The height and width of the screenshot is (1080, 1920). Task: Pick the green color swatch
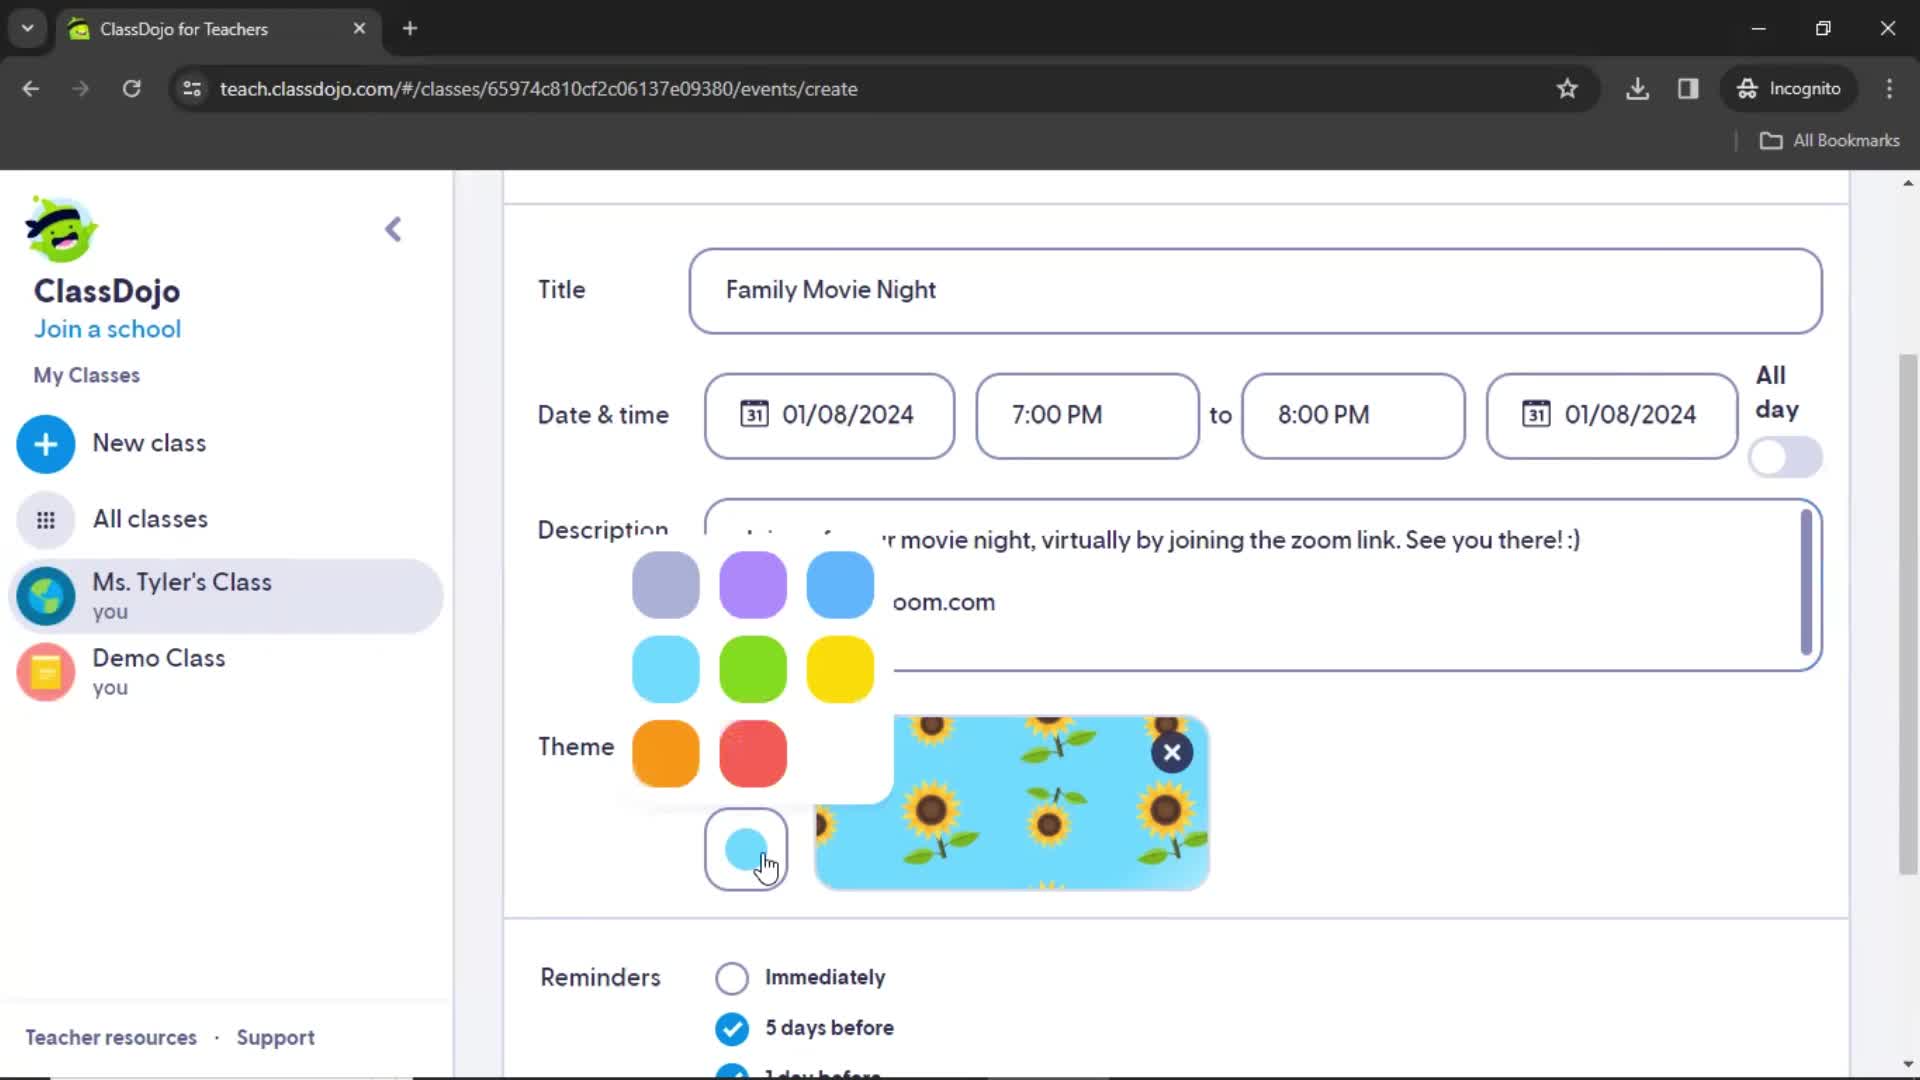click(753, 669)
